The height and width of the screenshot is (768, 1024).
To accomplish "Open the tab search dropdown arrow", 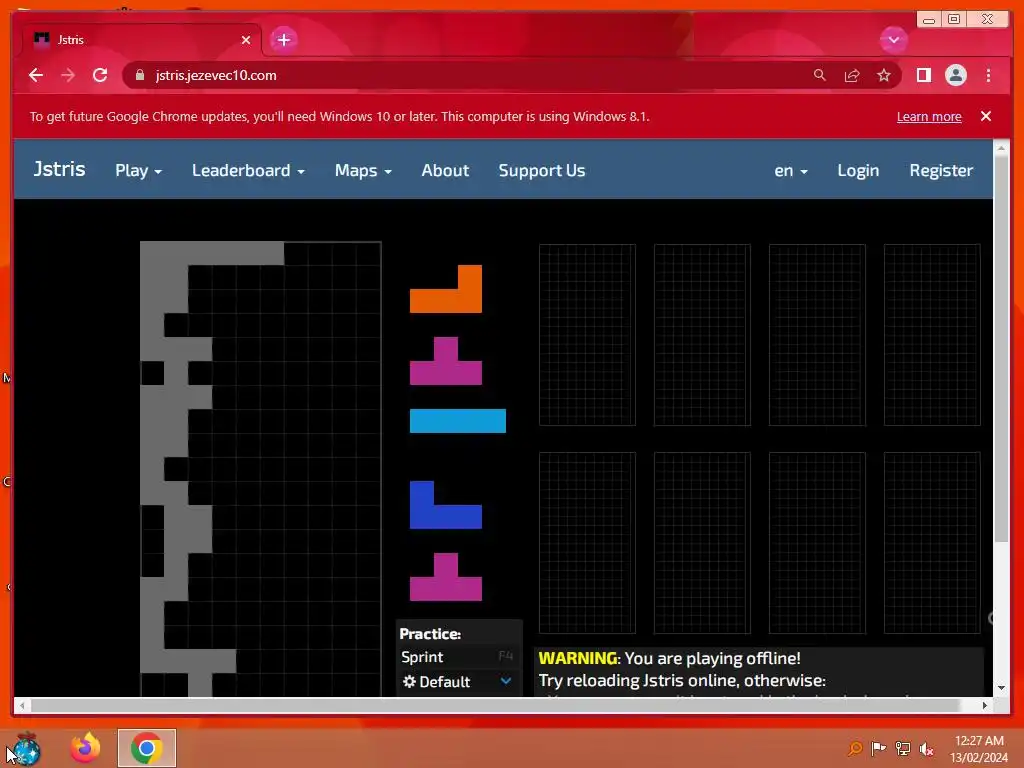I will coord(893,40).
